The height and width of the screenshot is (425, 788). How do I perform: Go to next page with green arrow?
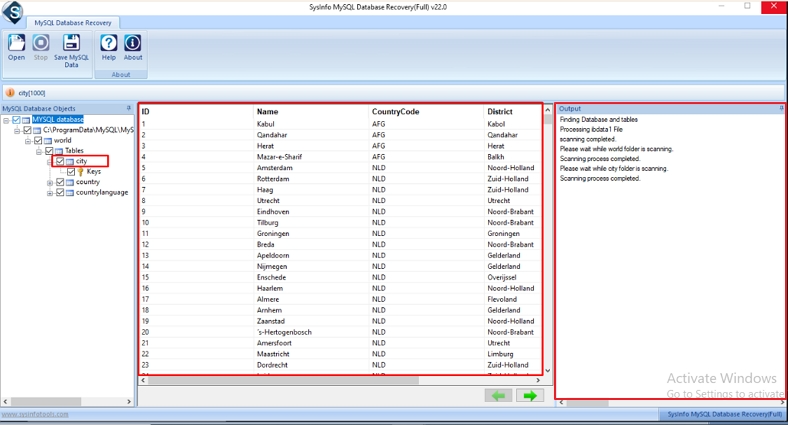pyautogui.click(x=530, y=396)
